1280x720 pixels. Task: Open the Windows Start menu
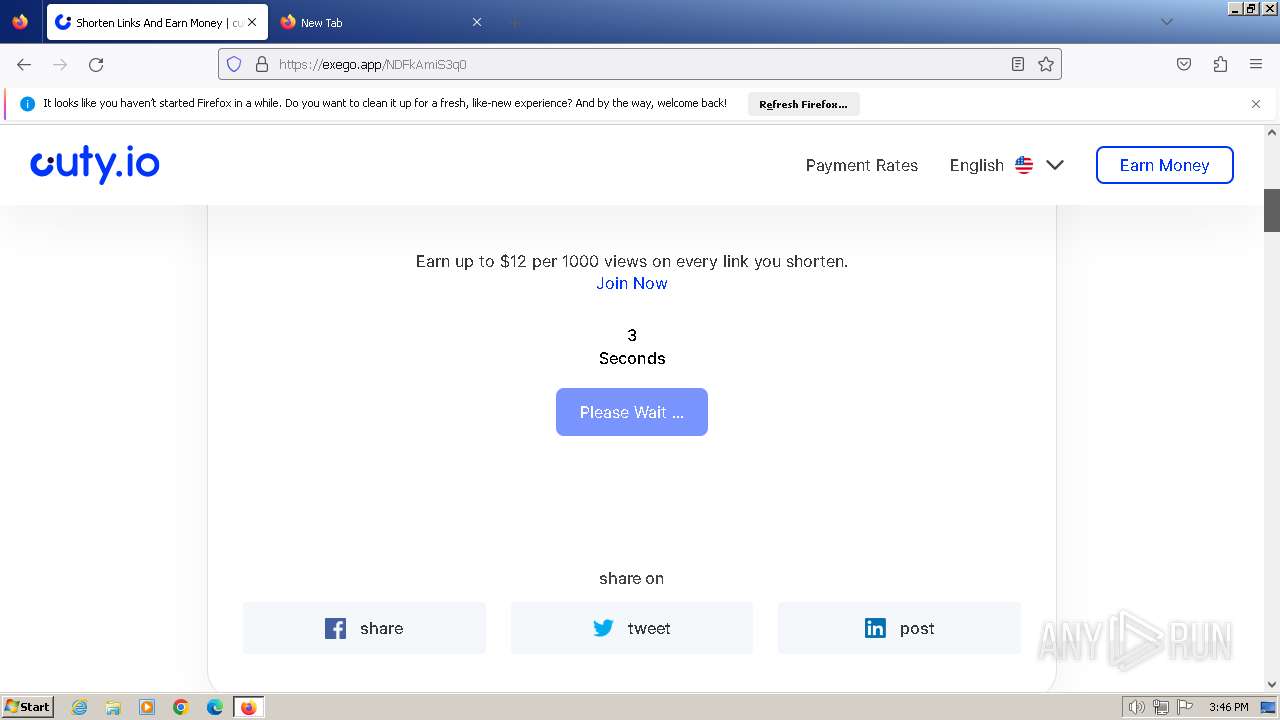point(28,707)
